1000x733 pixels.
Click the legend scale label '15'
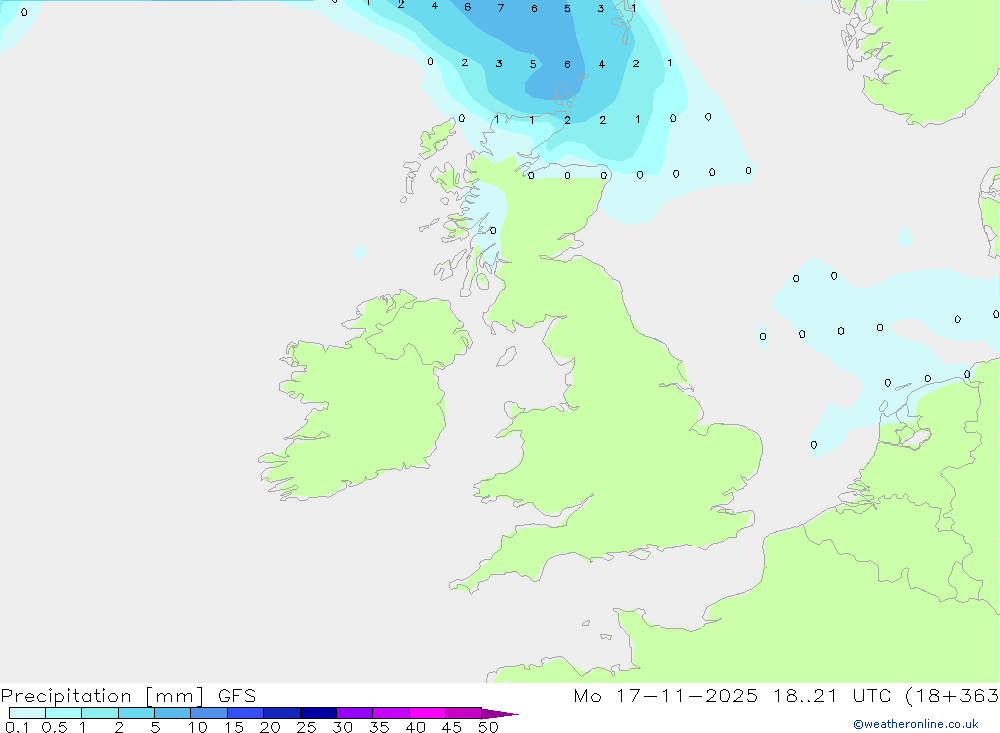pyautogui.click(x=233, y=727)
